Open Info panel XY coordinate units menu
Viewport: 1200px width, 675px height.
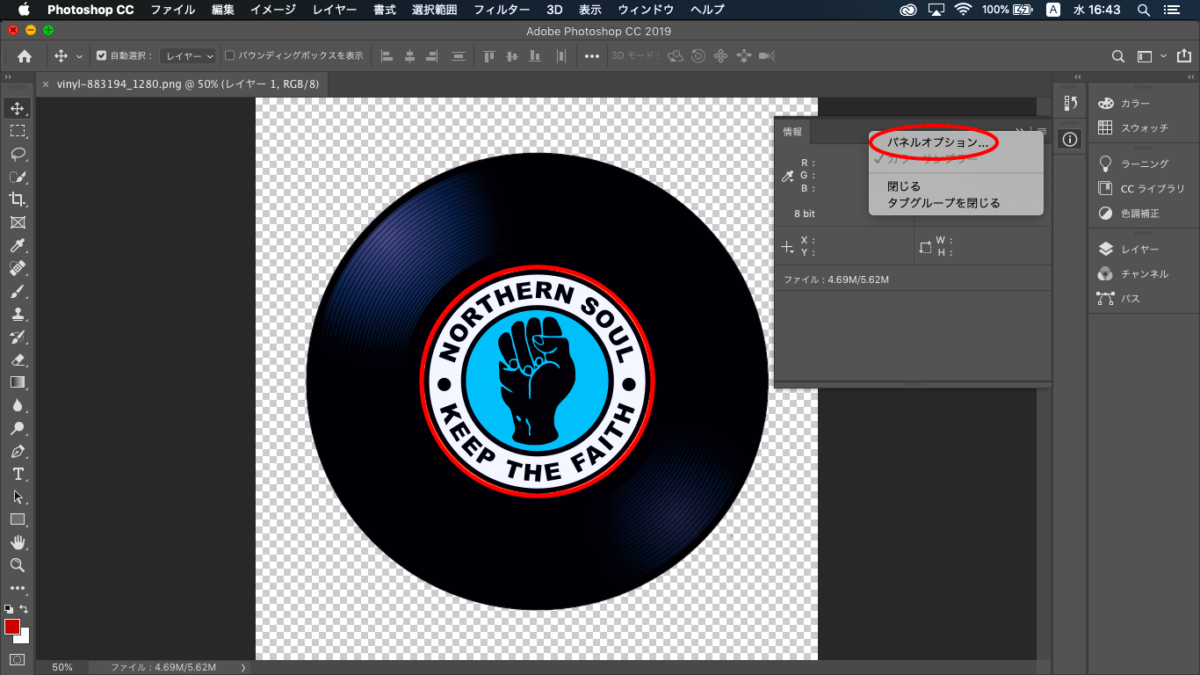[x=788, y=246]
